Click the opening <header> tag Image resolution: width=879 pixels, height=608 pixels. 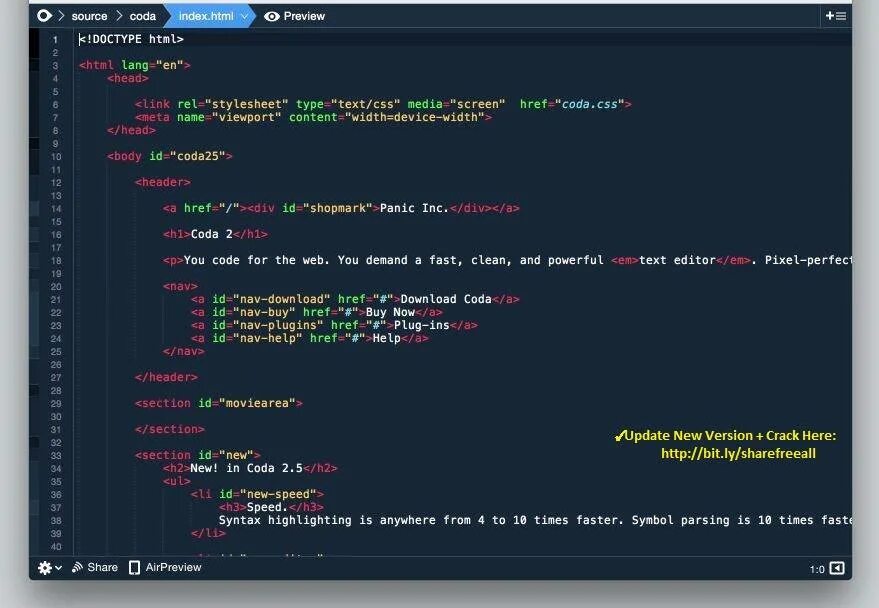pos(163,182)
